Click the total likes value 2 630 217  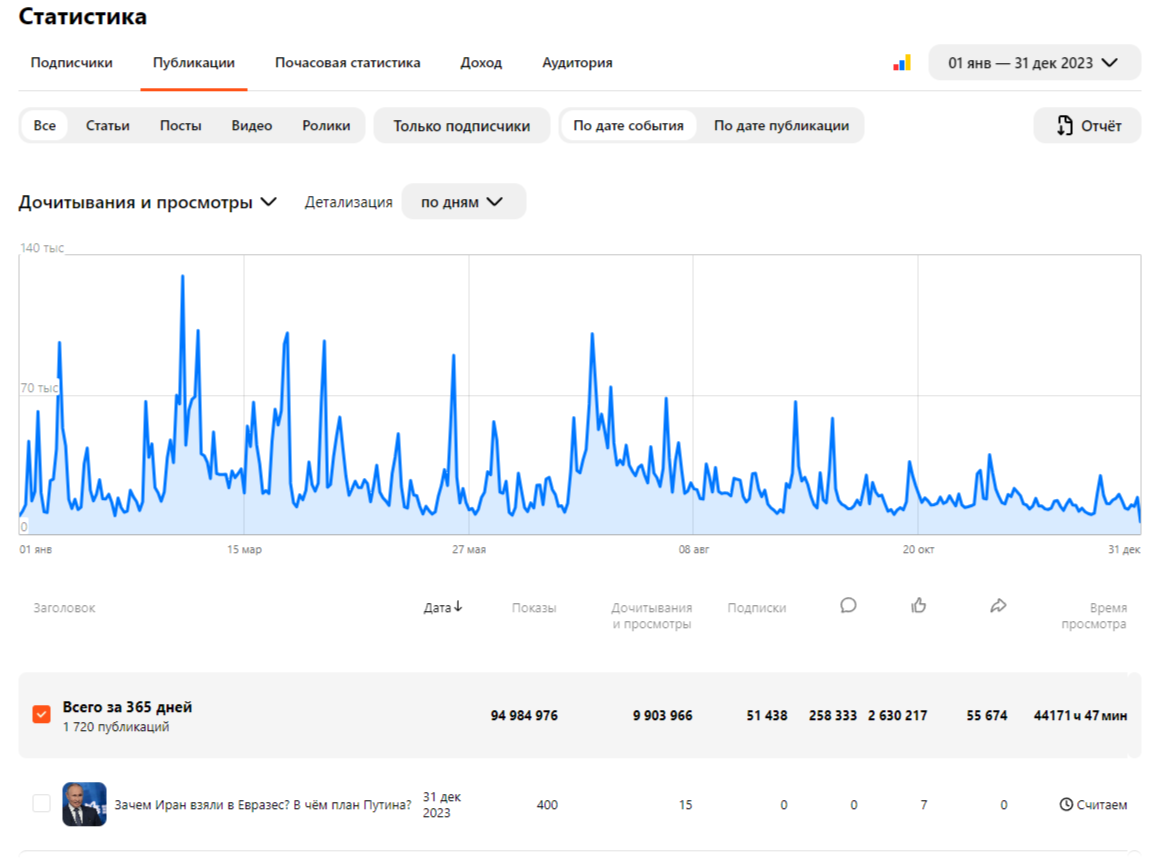click(x=897, y=716)
